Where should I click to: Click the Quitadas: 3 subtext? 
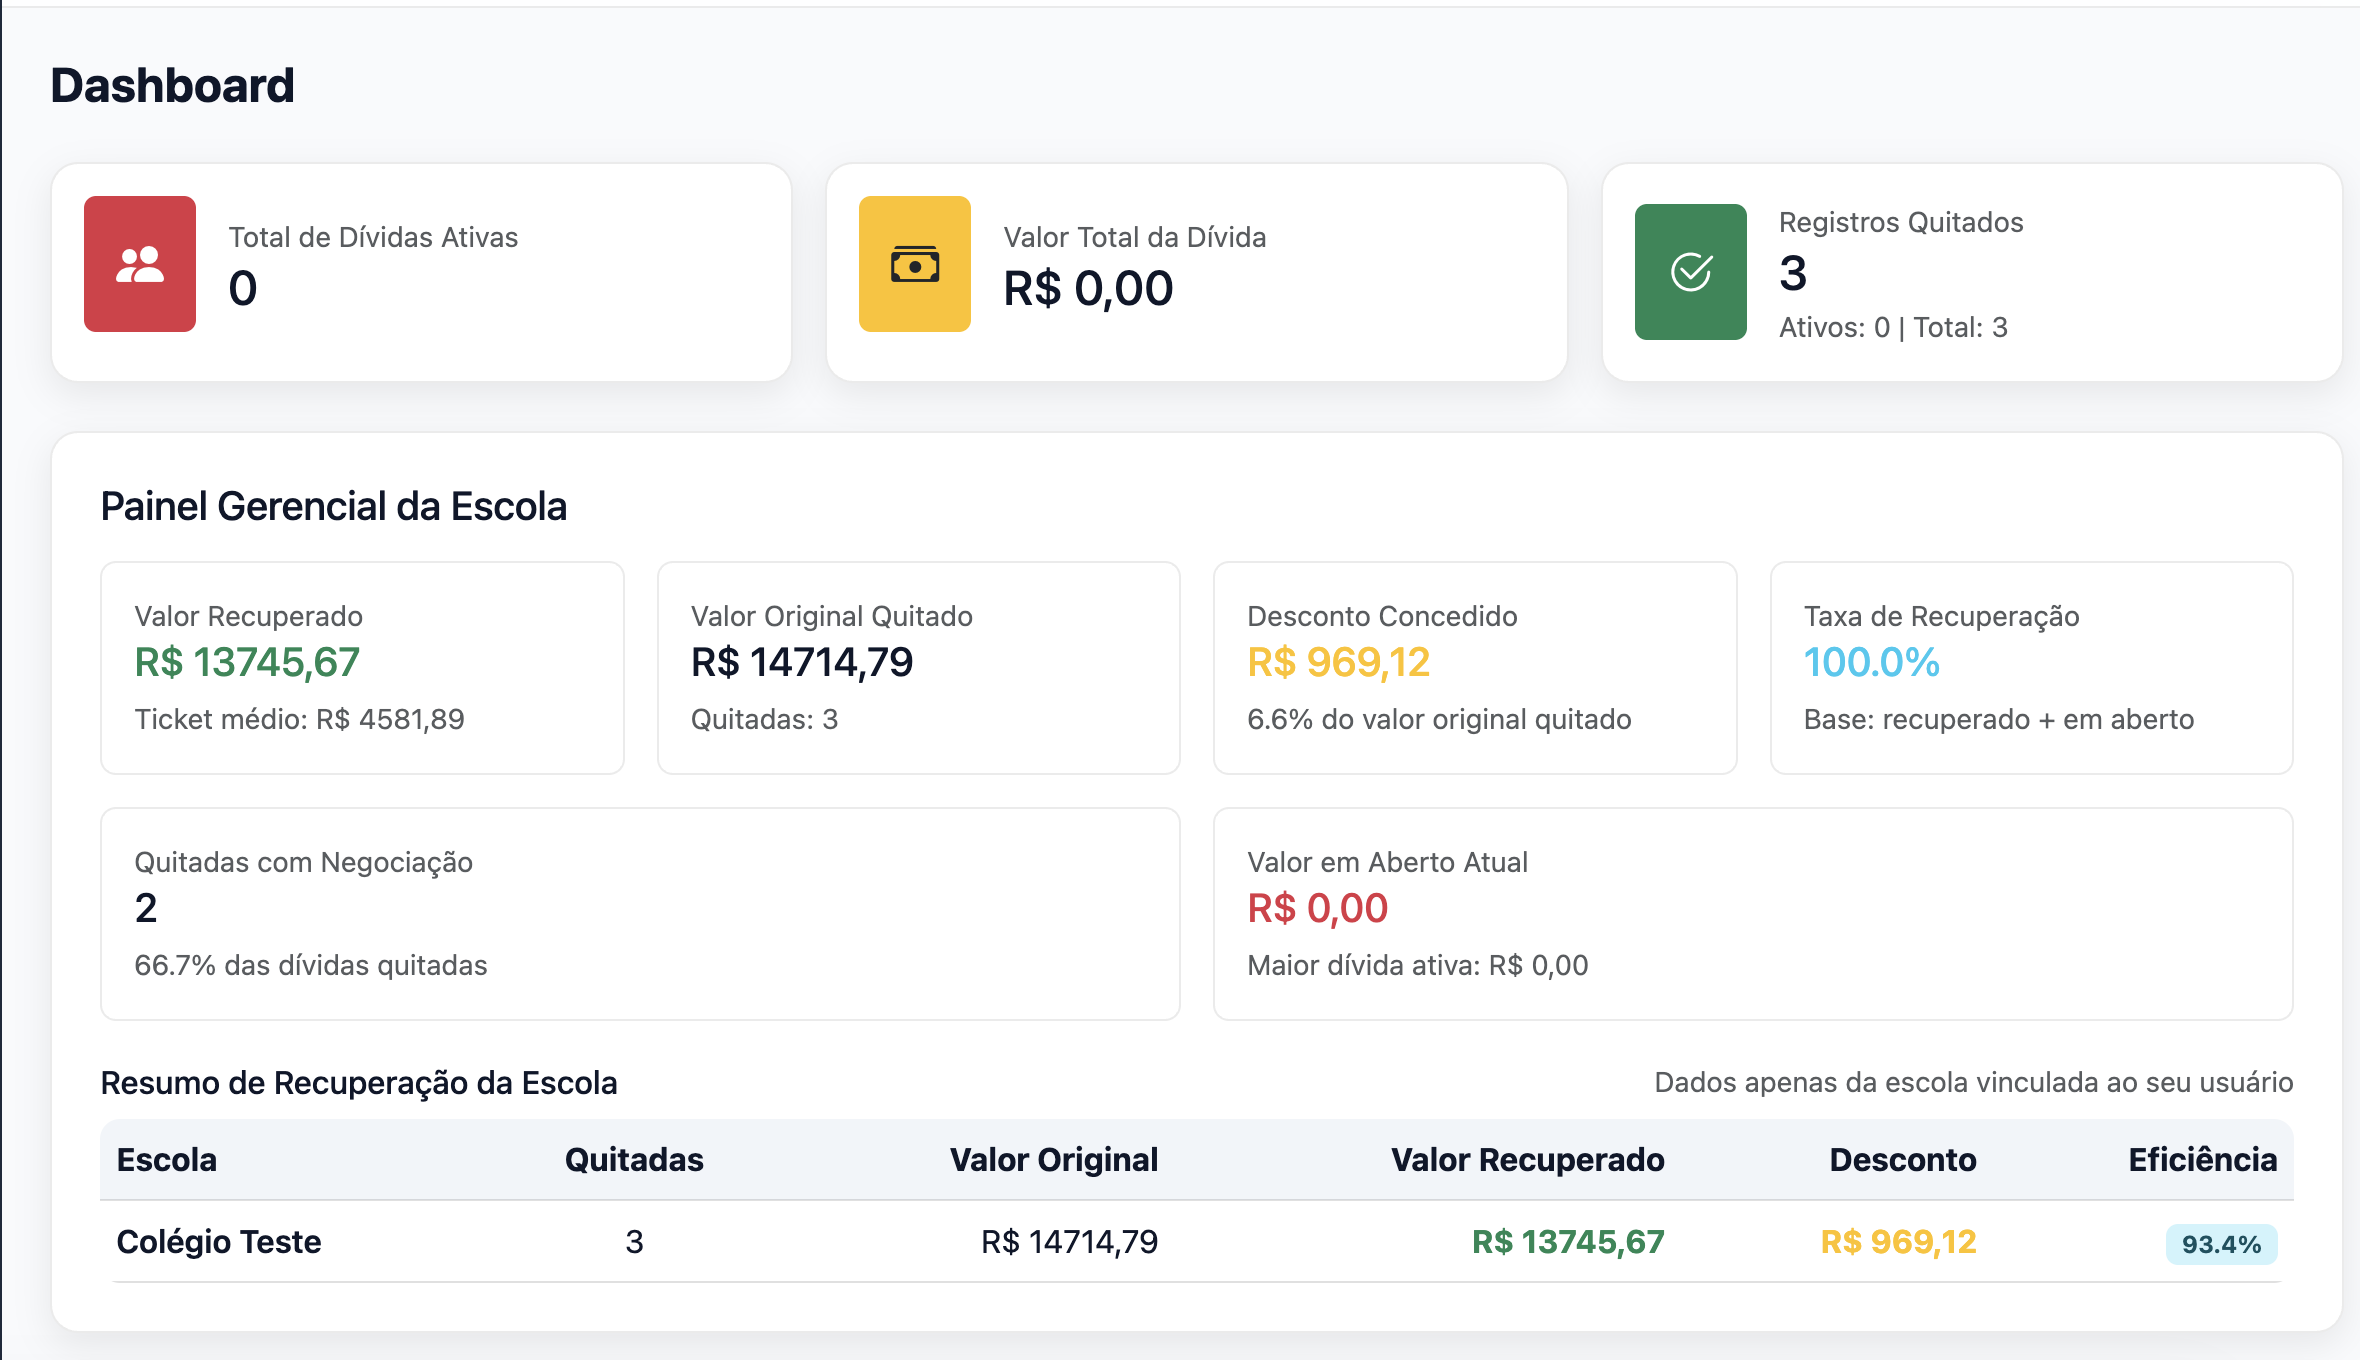[765, 719]
